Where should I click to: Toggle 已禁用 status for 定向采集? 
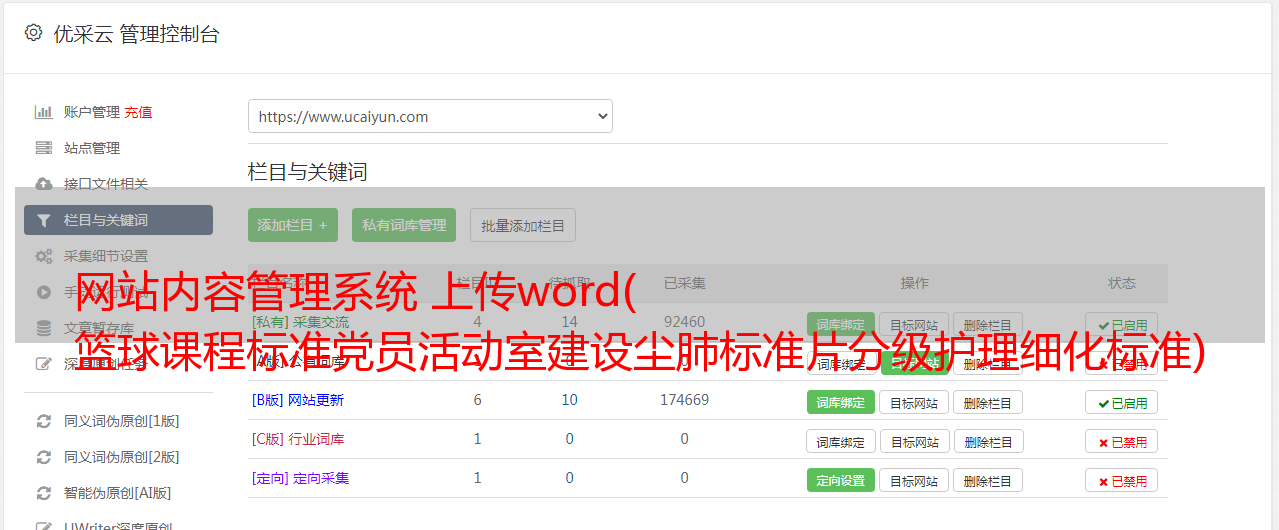click(x=1122, y=480)
